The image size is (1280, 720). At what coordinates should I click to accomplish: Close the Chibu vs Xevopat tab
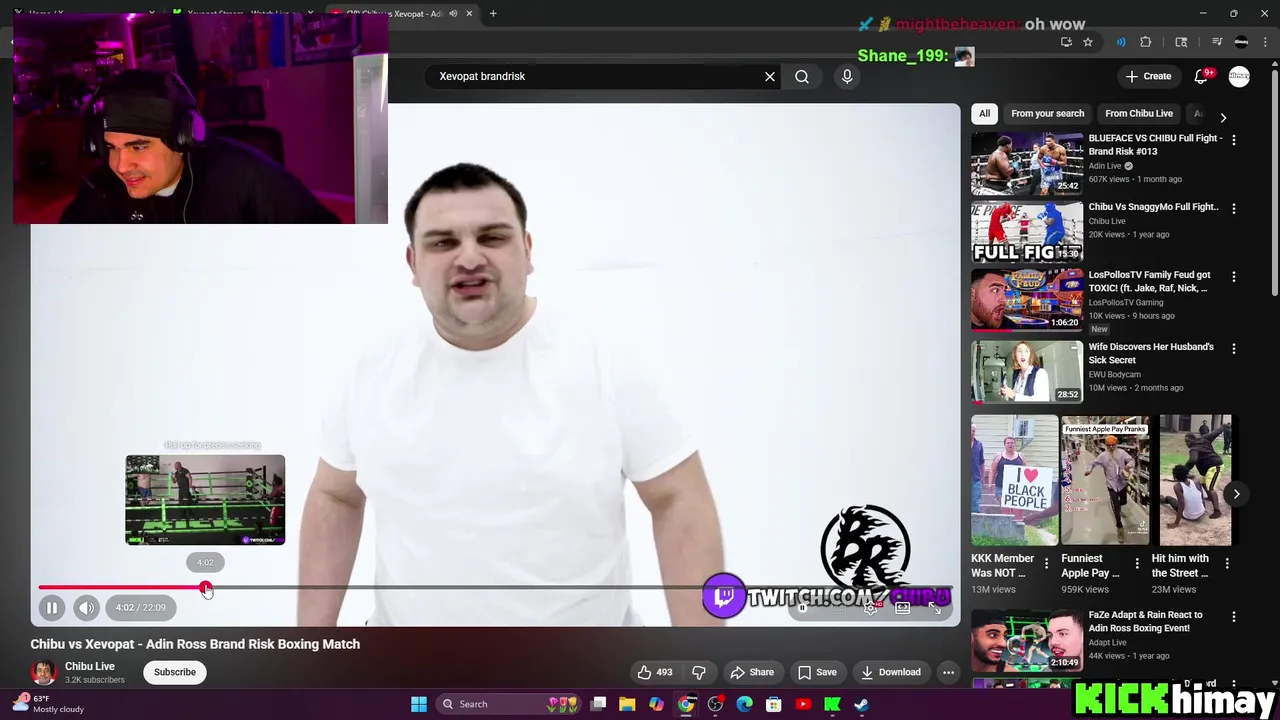(x=469, y=13)
